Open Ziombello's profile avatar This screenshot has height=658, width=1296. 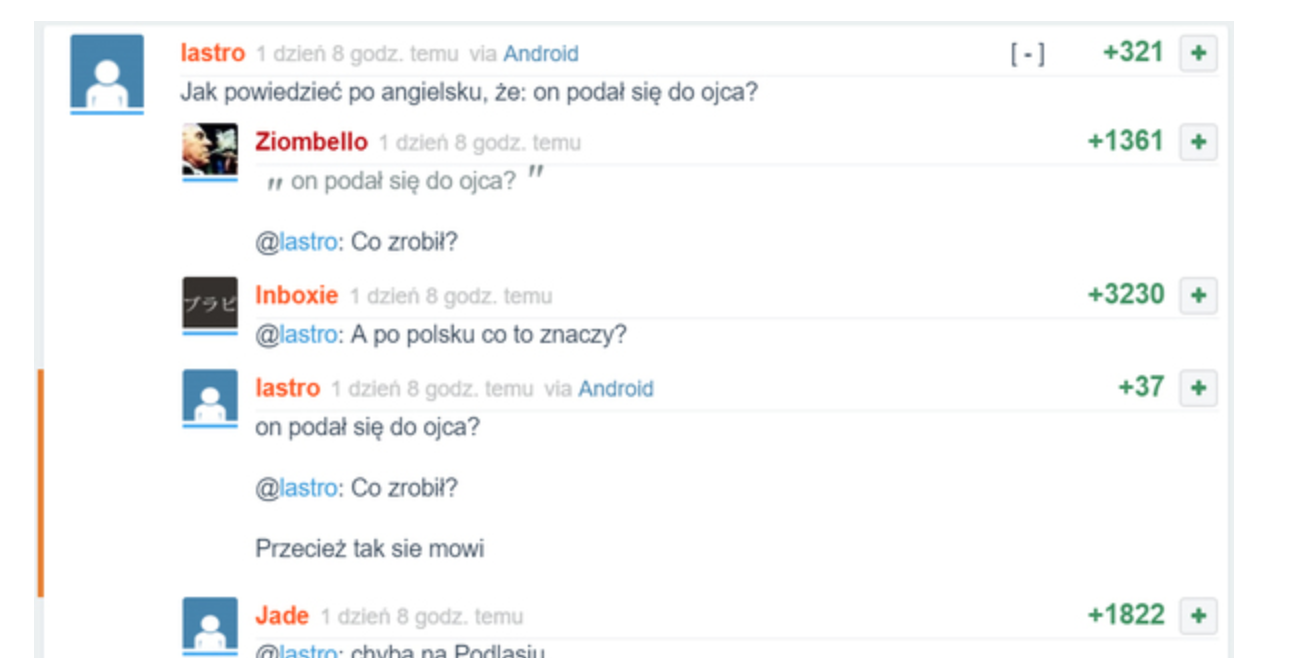210,150
